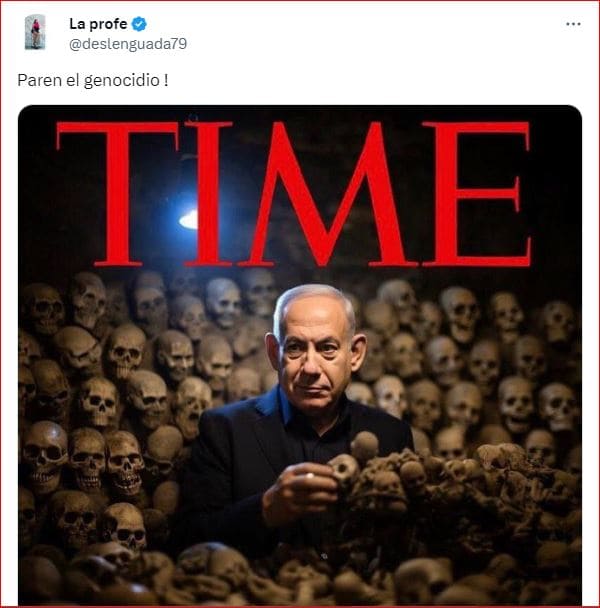The image size is (600, 608).
Task: Open La profe's profile avatar
Action: coord(35,32)
